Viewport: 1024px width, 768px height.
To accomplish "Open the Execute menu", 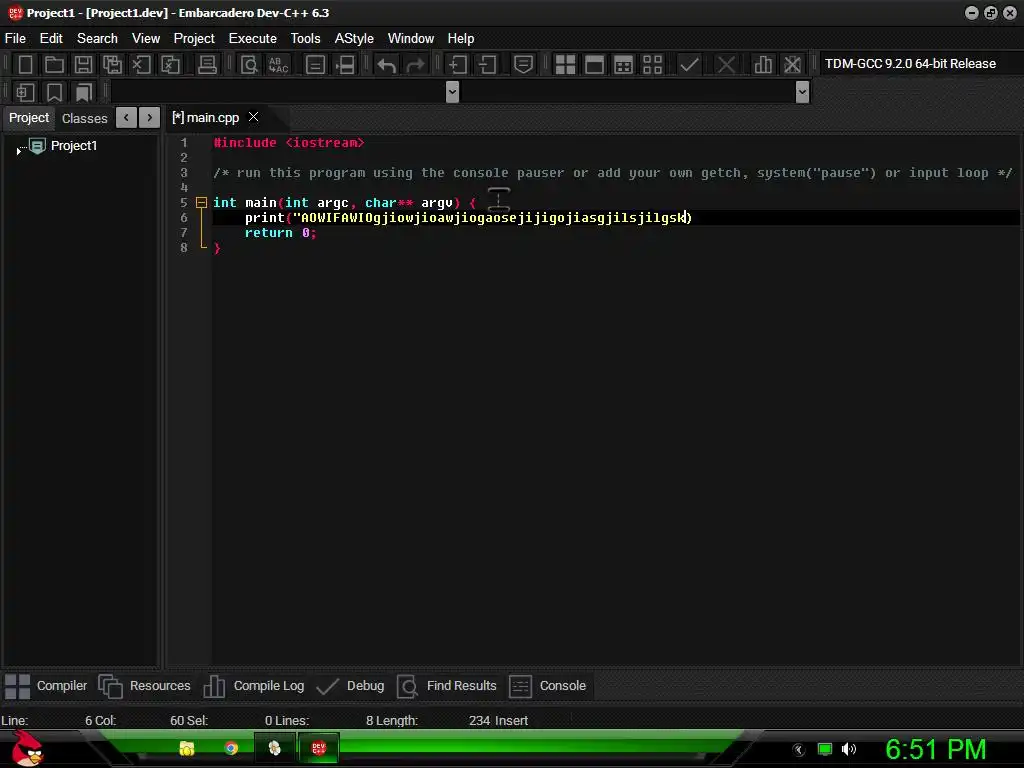I will tap(253, 39).
